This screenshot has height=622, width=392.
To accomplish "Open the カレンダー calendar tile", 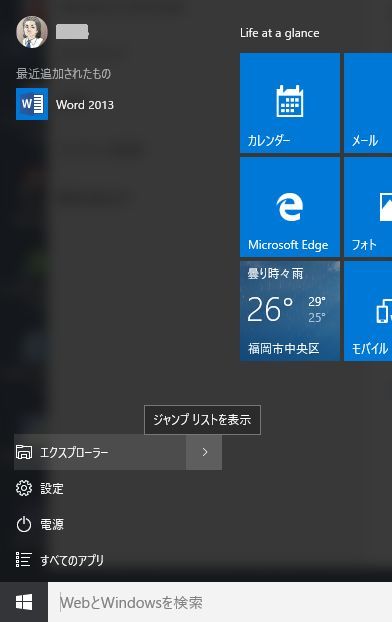I will pos(290,103).
